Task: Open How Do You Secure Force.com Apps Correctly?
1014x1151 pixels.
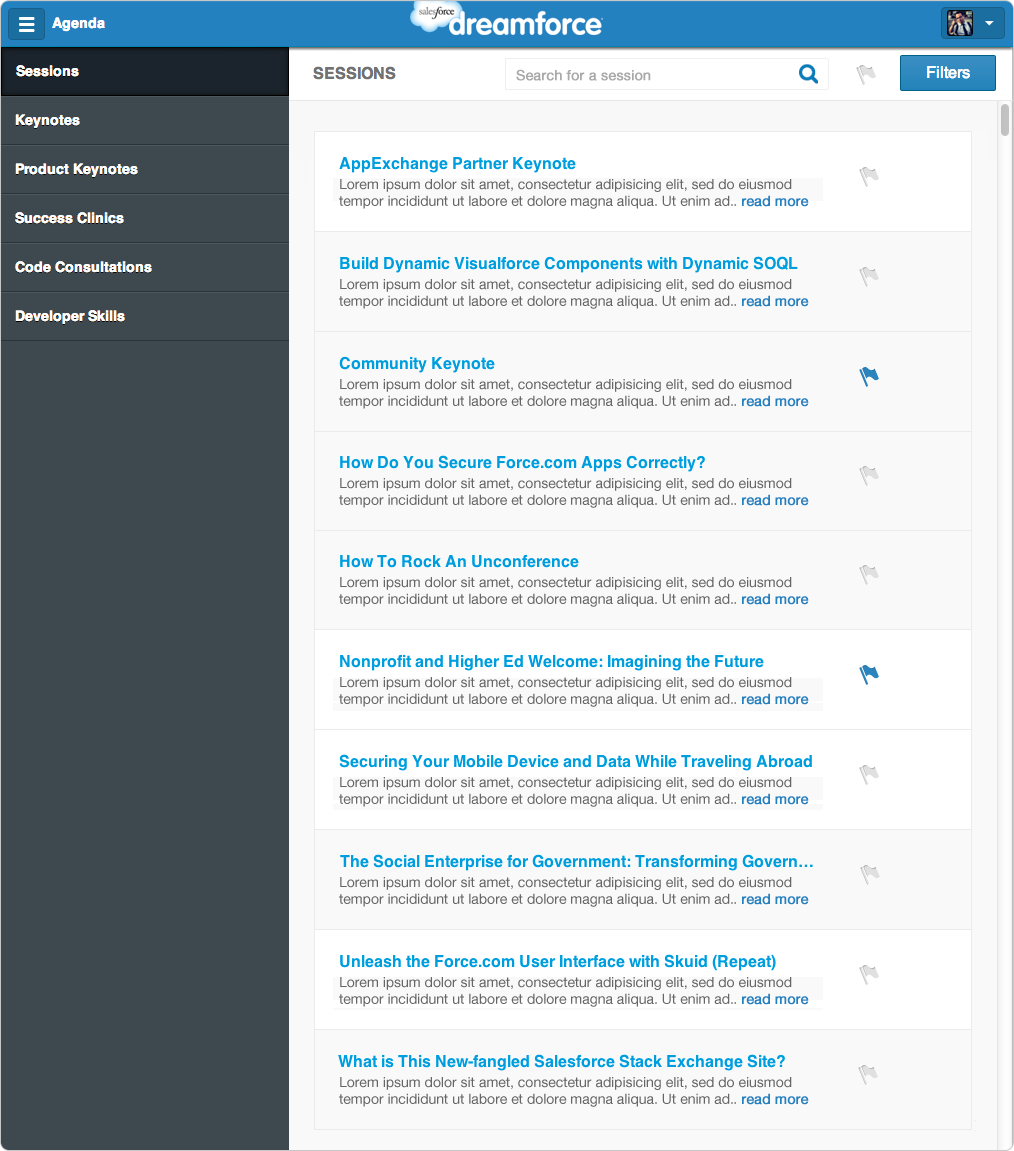Action: (x=521, y=462)
